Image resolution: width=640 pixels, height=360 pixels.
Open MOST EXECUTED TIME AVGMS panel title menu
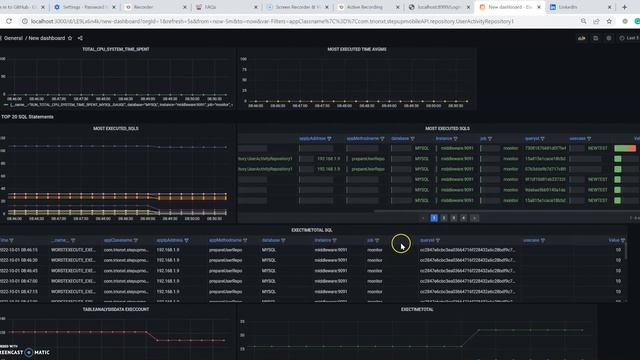[357, 49]
